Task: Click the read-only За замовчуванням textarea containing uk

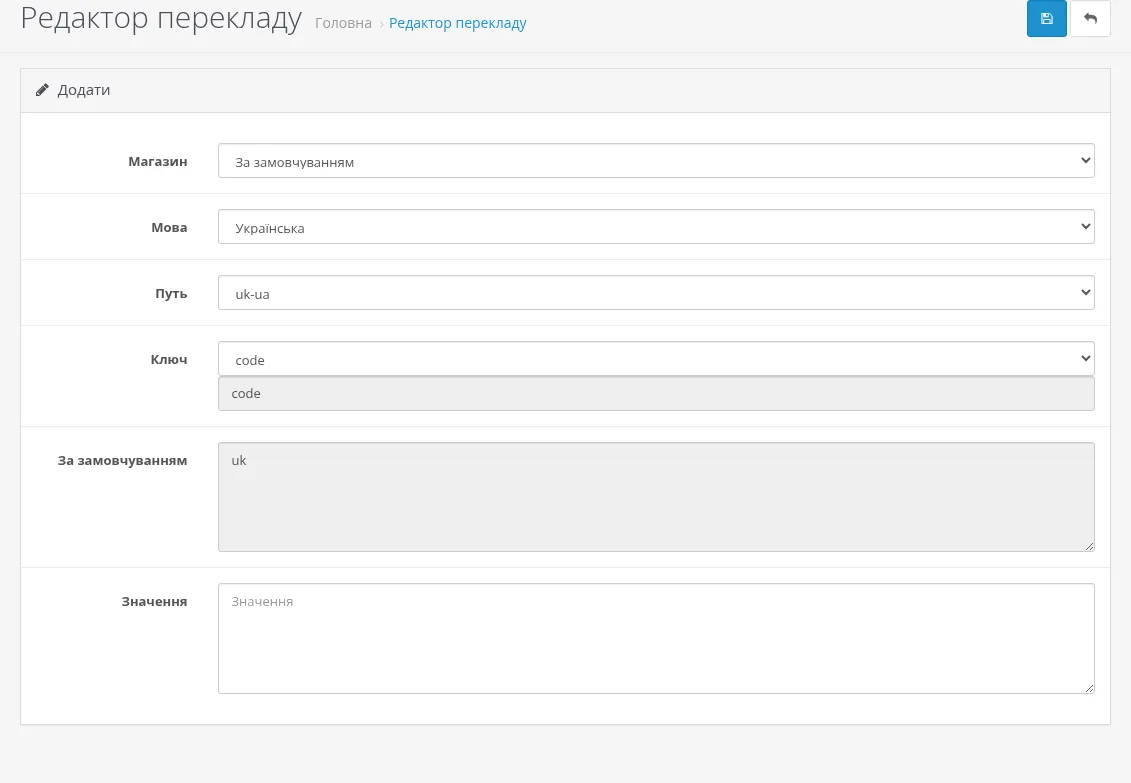Action: tap(656, 497)
